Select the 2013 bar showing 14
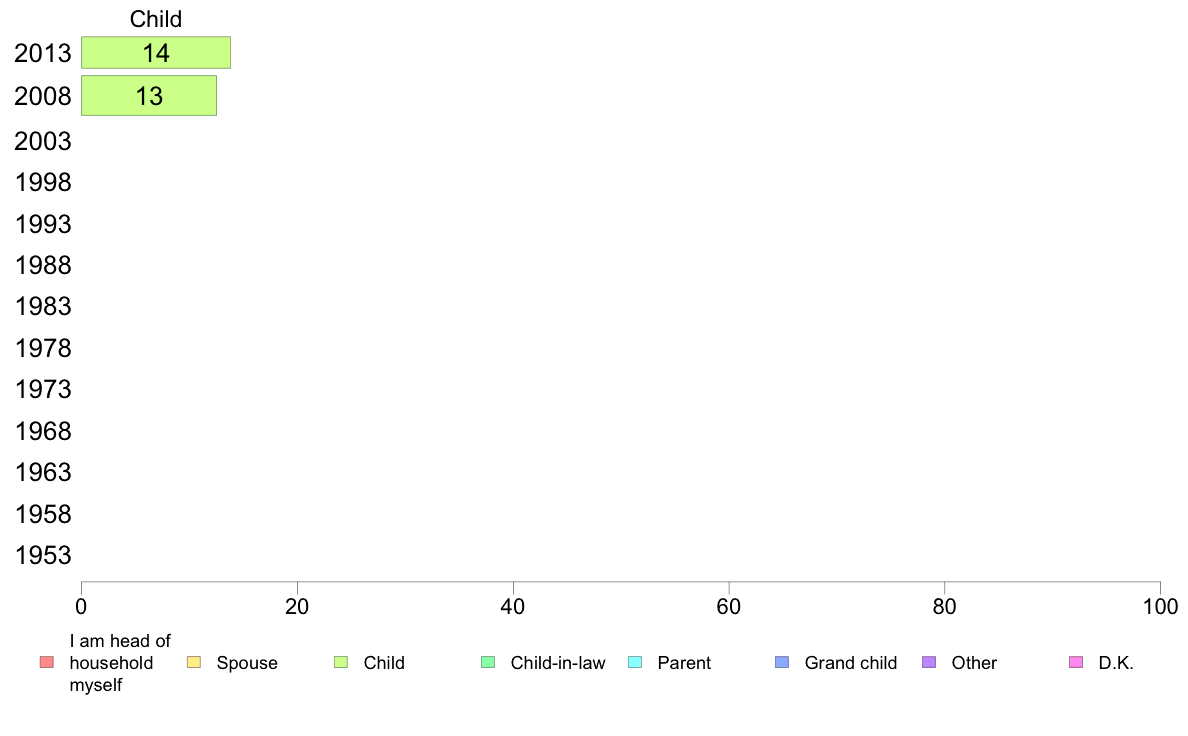 156,53
